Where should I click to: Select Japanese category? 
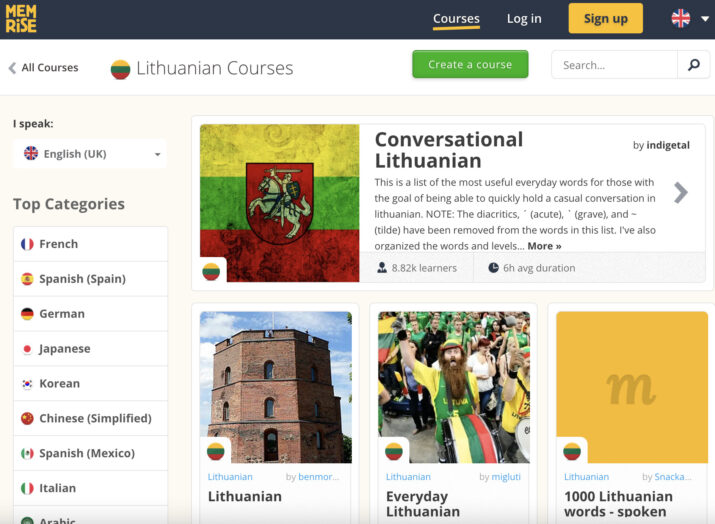click(x=90, y=348)
